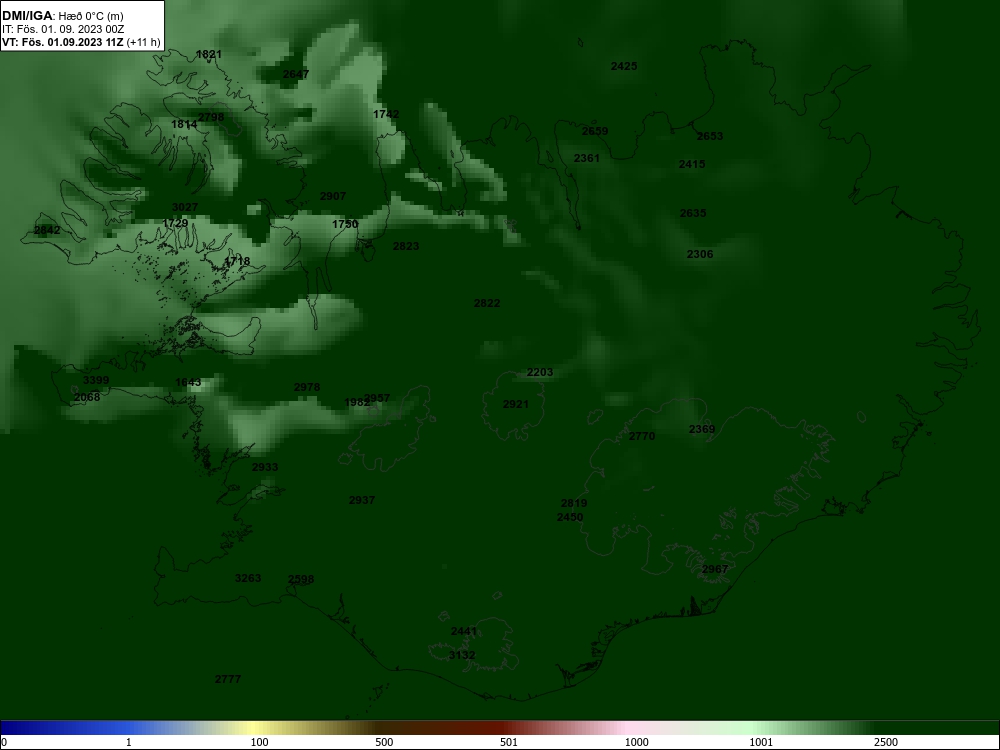The image size is (1000, 750).
Task: Click the map value 1742
Action: [x=386, y=114]
